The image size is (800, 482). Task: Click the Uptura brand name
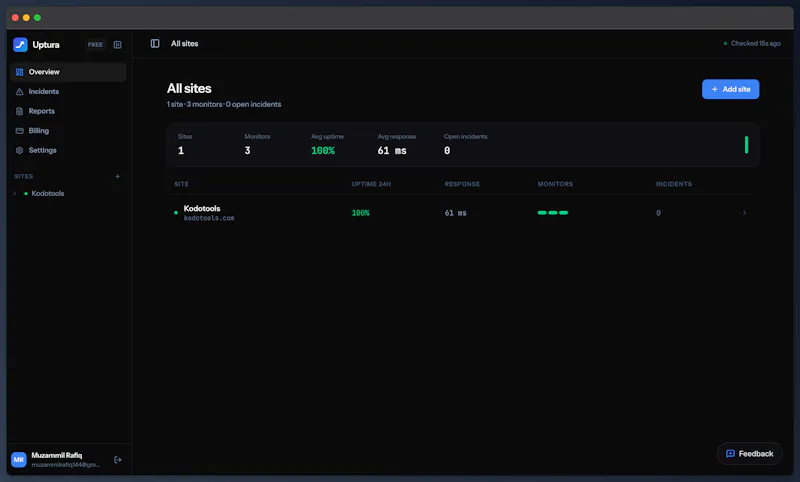(x=46, y=45)
